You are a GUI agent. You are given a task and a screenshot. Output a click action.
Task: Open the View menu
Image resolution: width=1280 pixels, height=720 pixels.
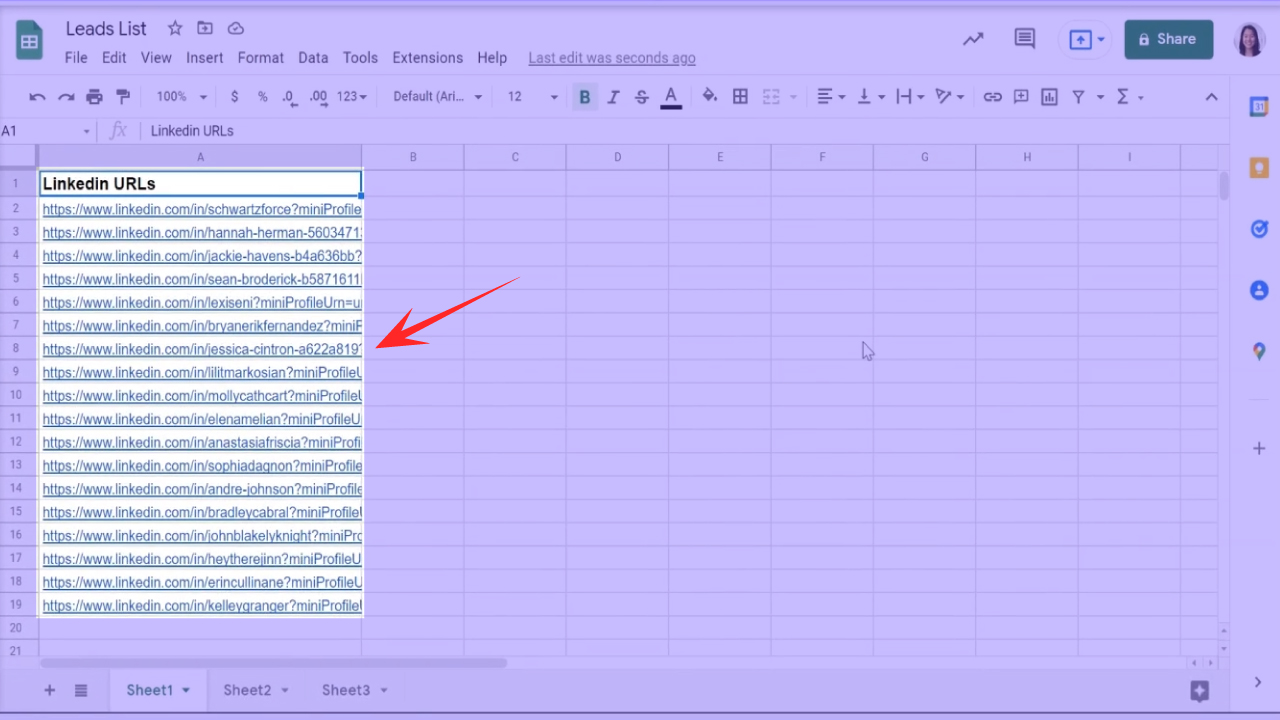click(x=156, y=58)
